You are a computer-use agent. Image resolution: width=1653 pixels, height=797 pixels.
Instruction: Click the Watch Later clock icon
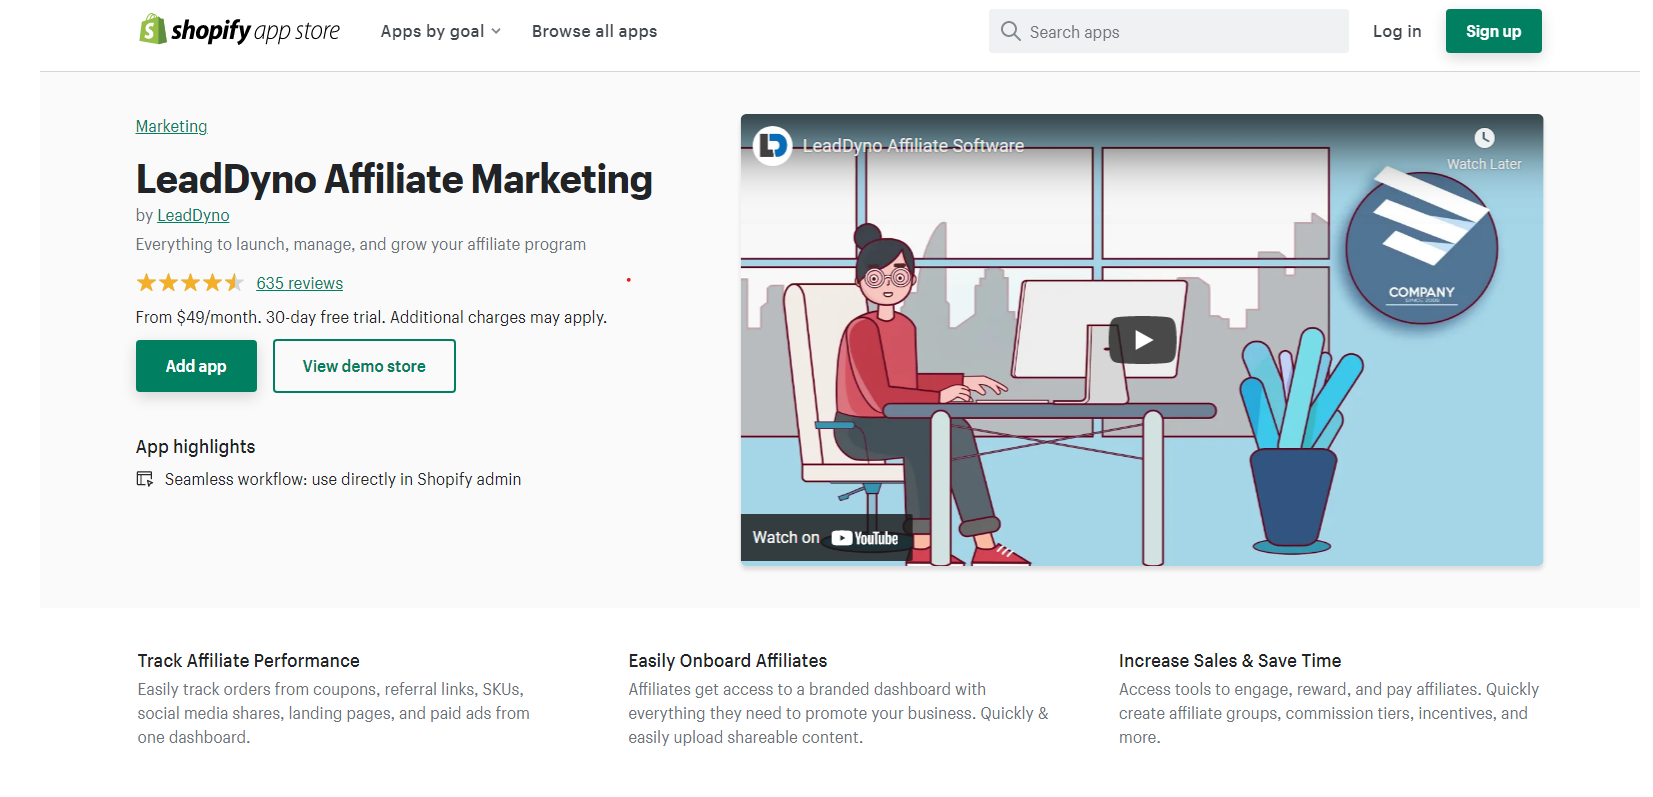(1484, 138)
